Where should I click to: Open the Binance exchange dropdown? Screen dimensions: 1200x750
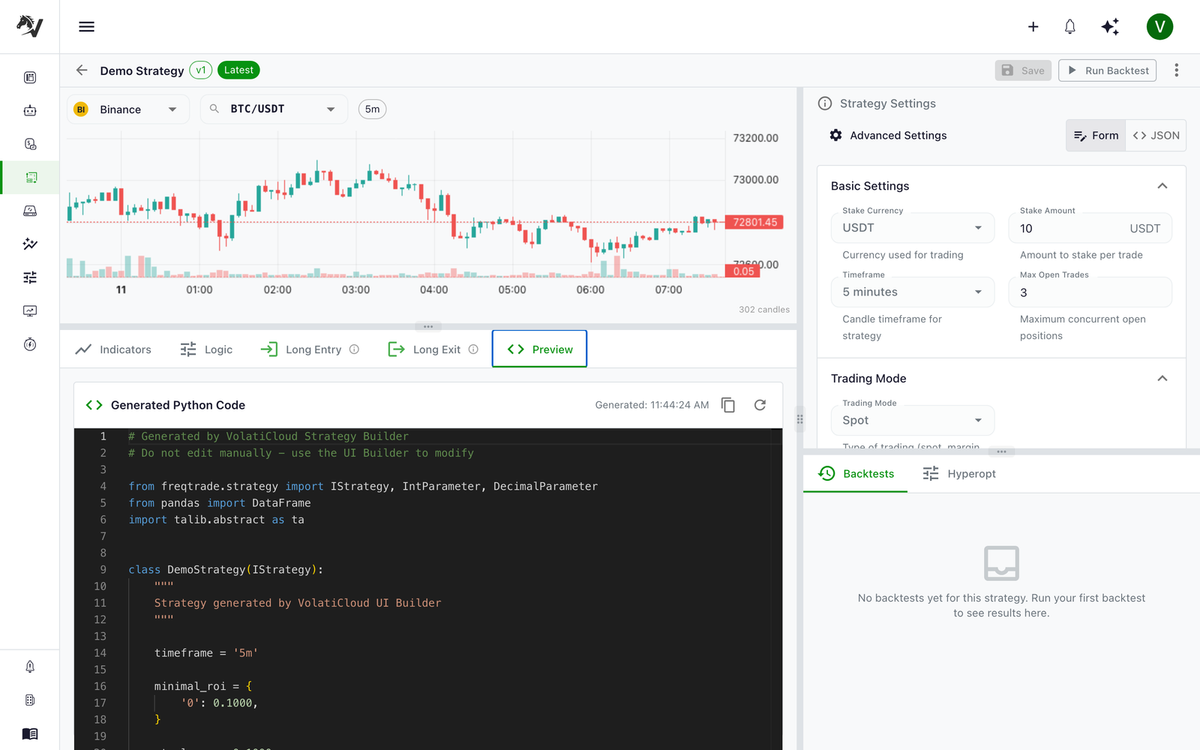(128, 109)
